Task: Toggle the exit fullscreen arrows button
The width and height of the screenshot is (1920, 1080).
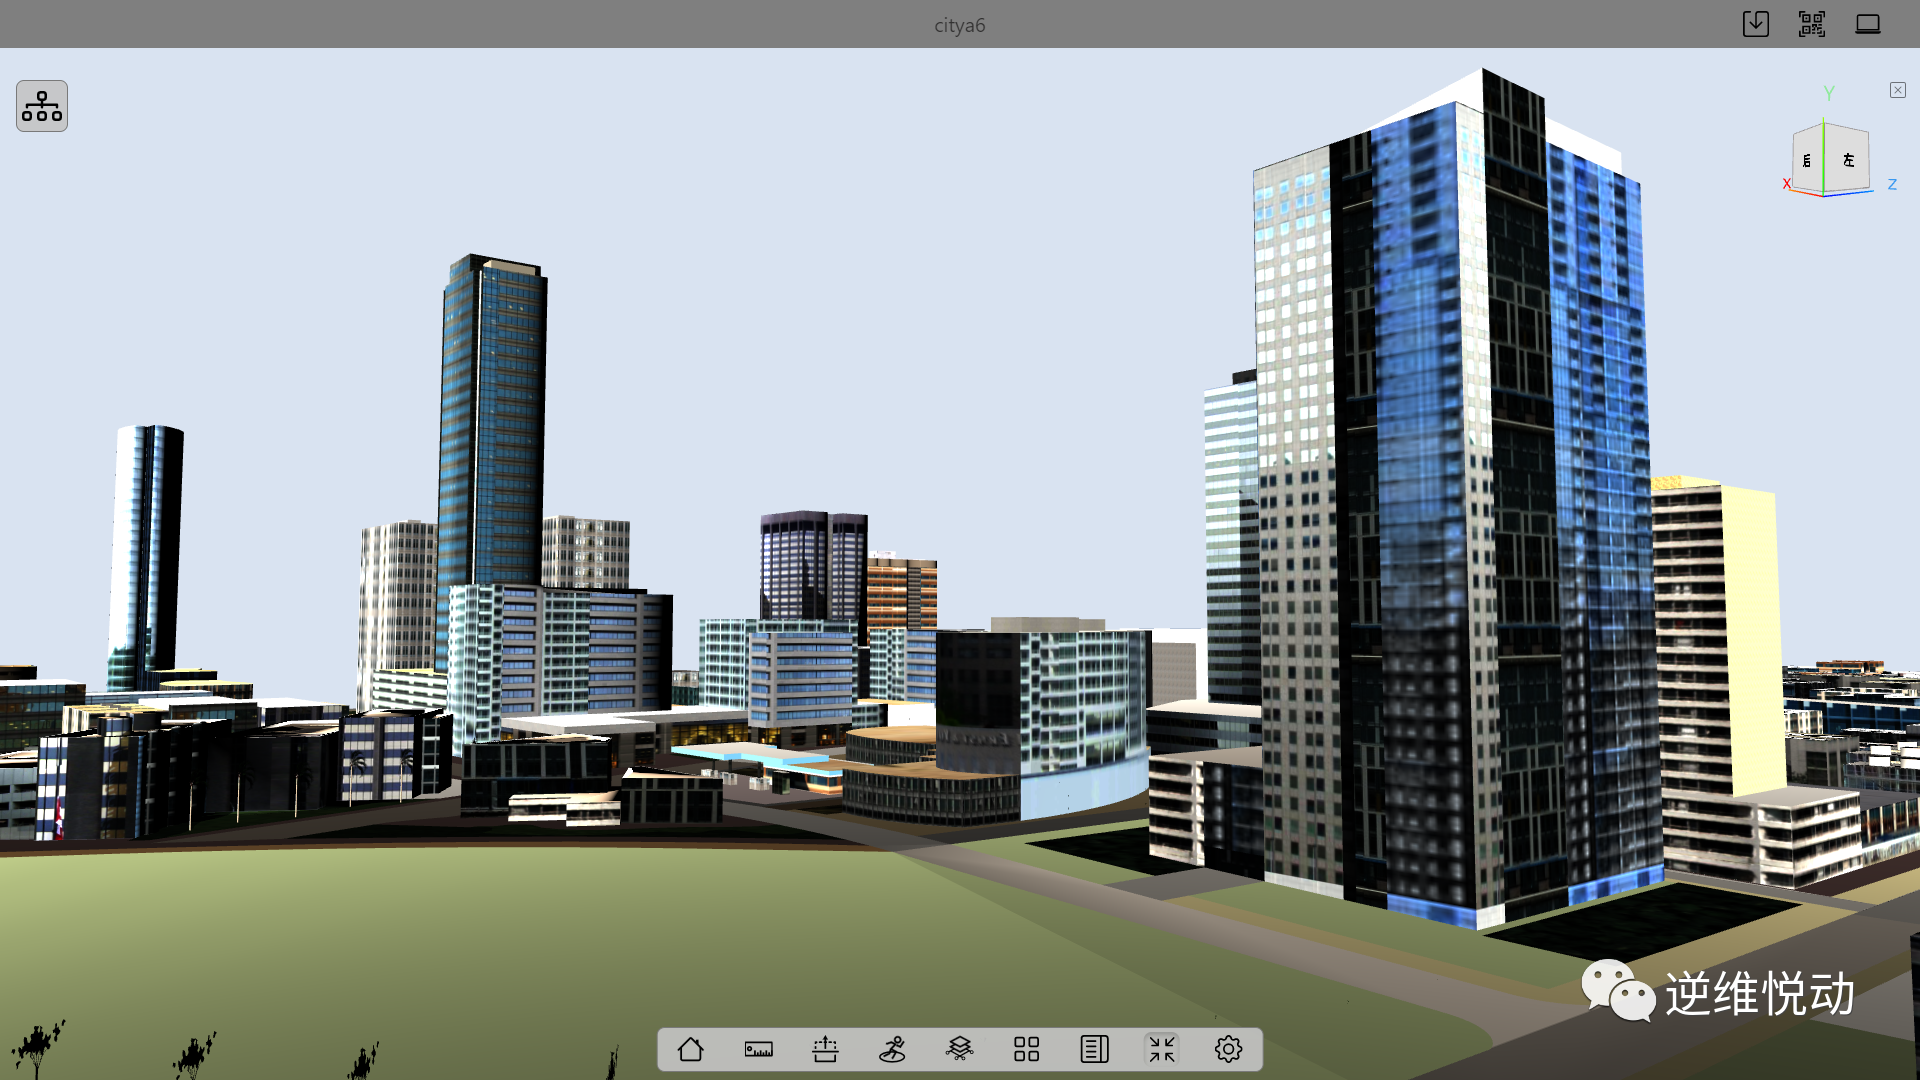Action: point(1161,1049)
